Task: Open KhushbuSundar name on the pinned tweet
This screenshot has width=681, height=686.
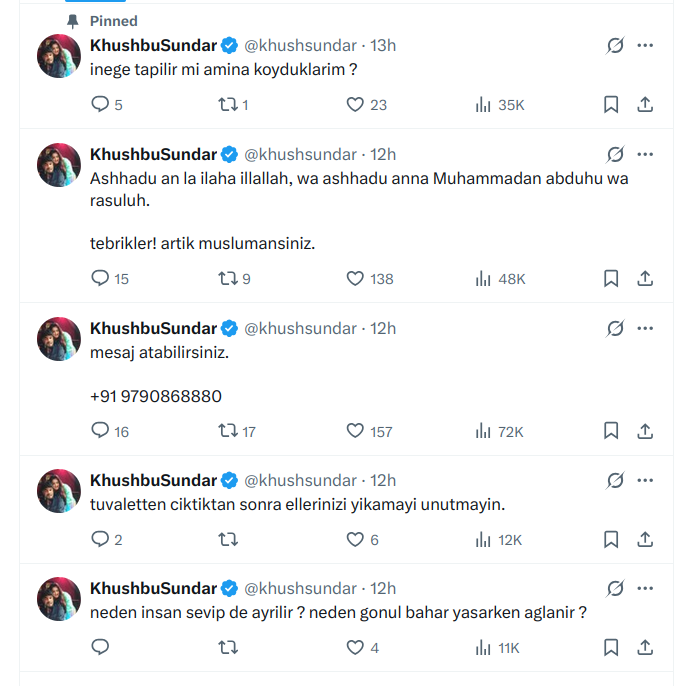Action: click(153, 45)
